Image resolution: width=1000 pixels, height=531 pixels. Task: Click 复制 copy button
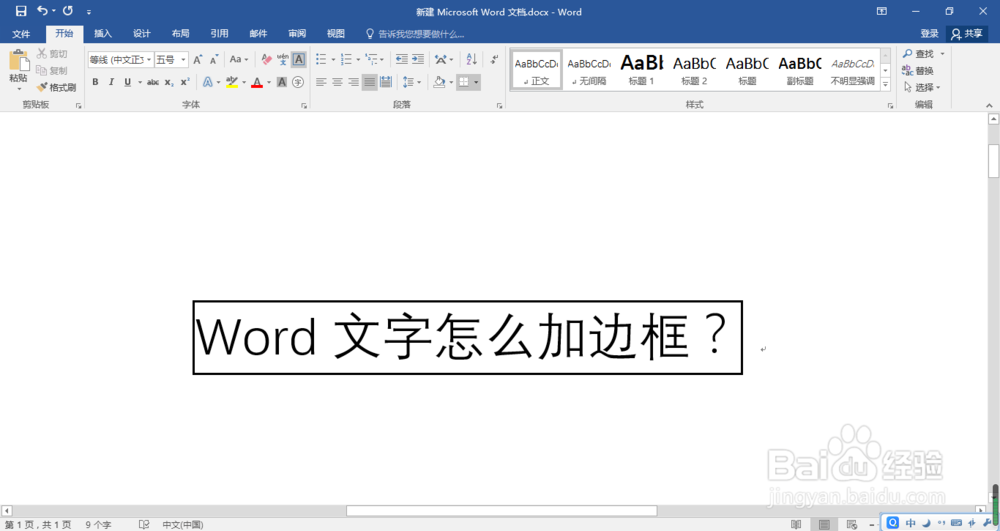pos(52,71)
